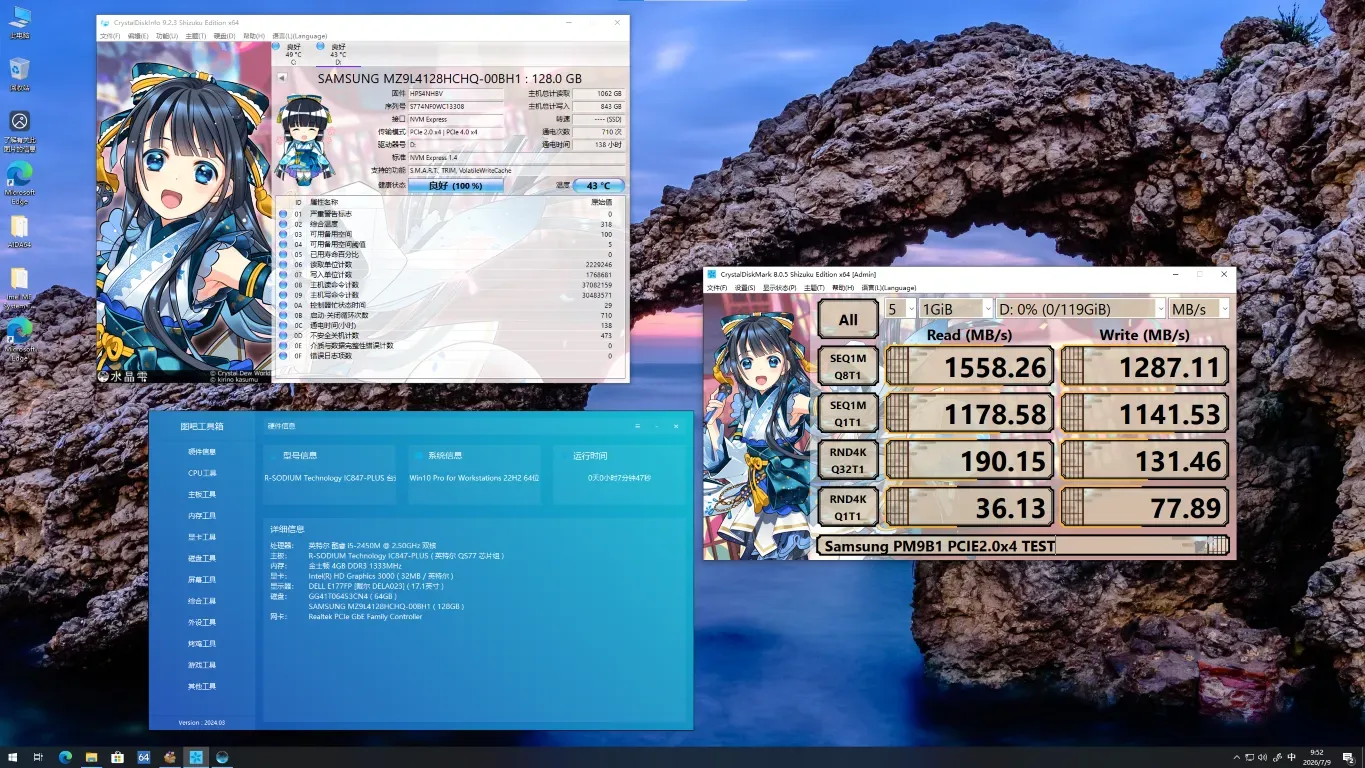Run the RND4K Q32T1 test
The height and width of the screenshot is (768, 1365).
(848, 460)
